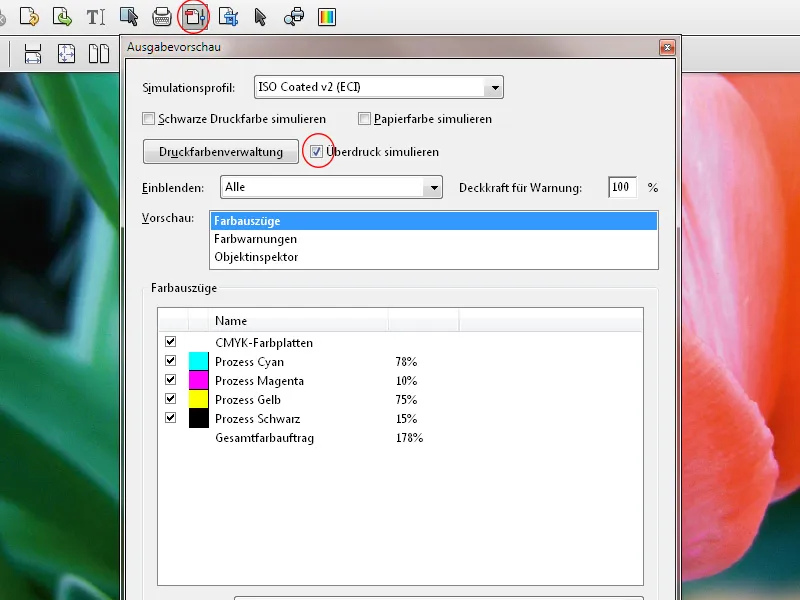Click the 178% total ink value

pyautogui.click(x=409, y=438)
